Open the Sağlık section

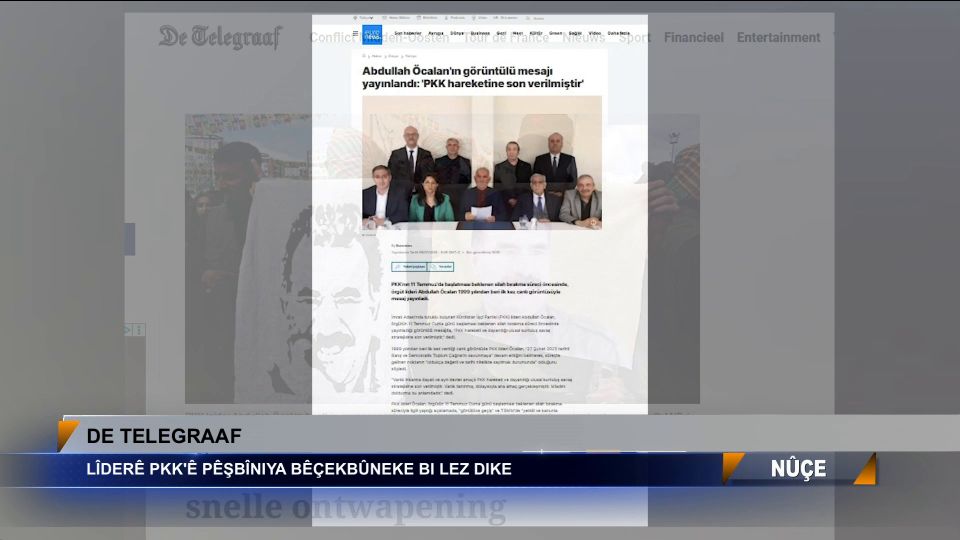(576, 33)
